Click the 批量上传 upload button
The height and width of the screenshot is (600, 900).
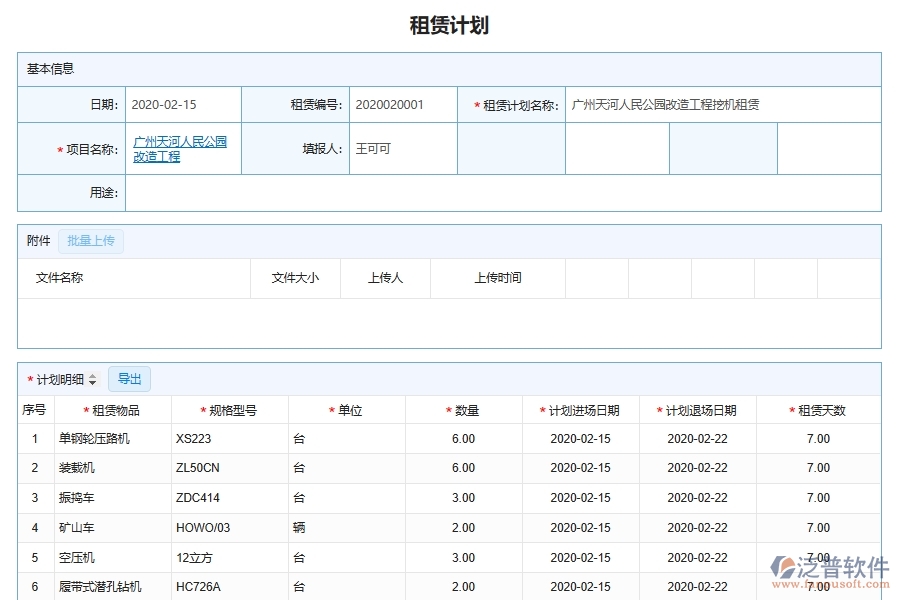click(x=91, y=240)
